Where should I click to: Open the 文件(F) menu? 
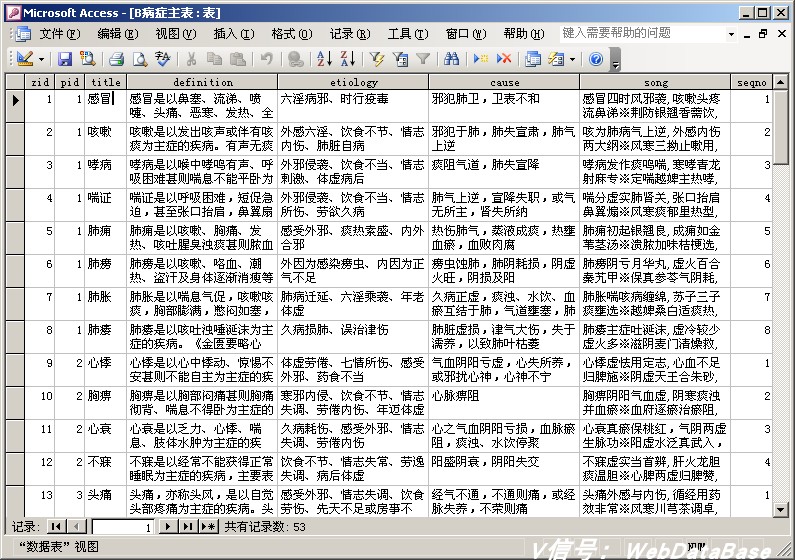pos(60,33)
